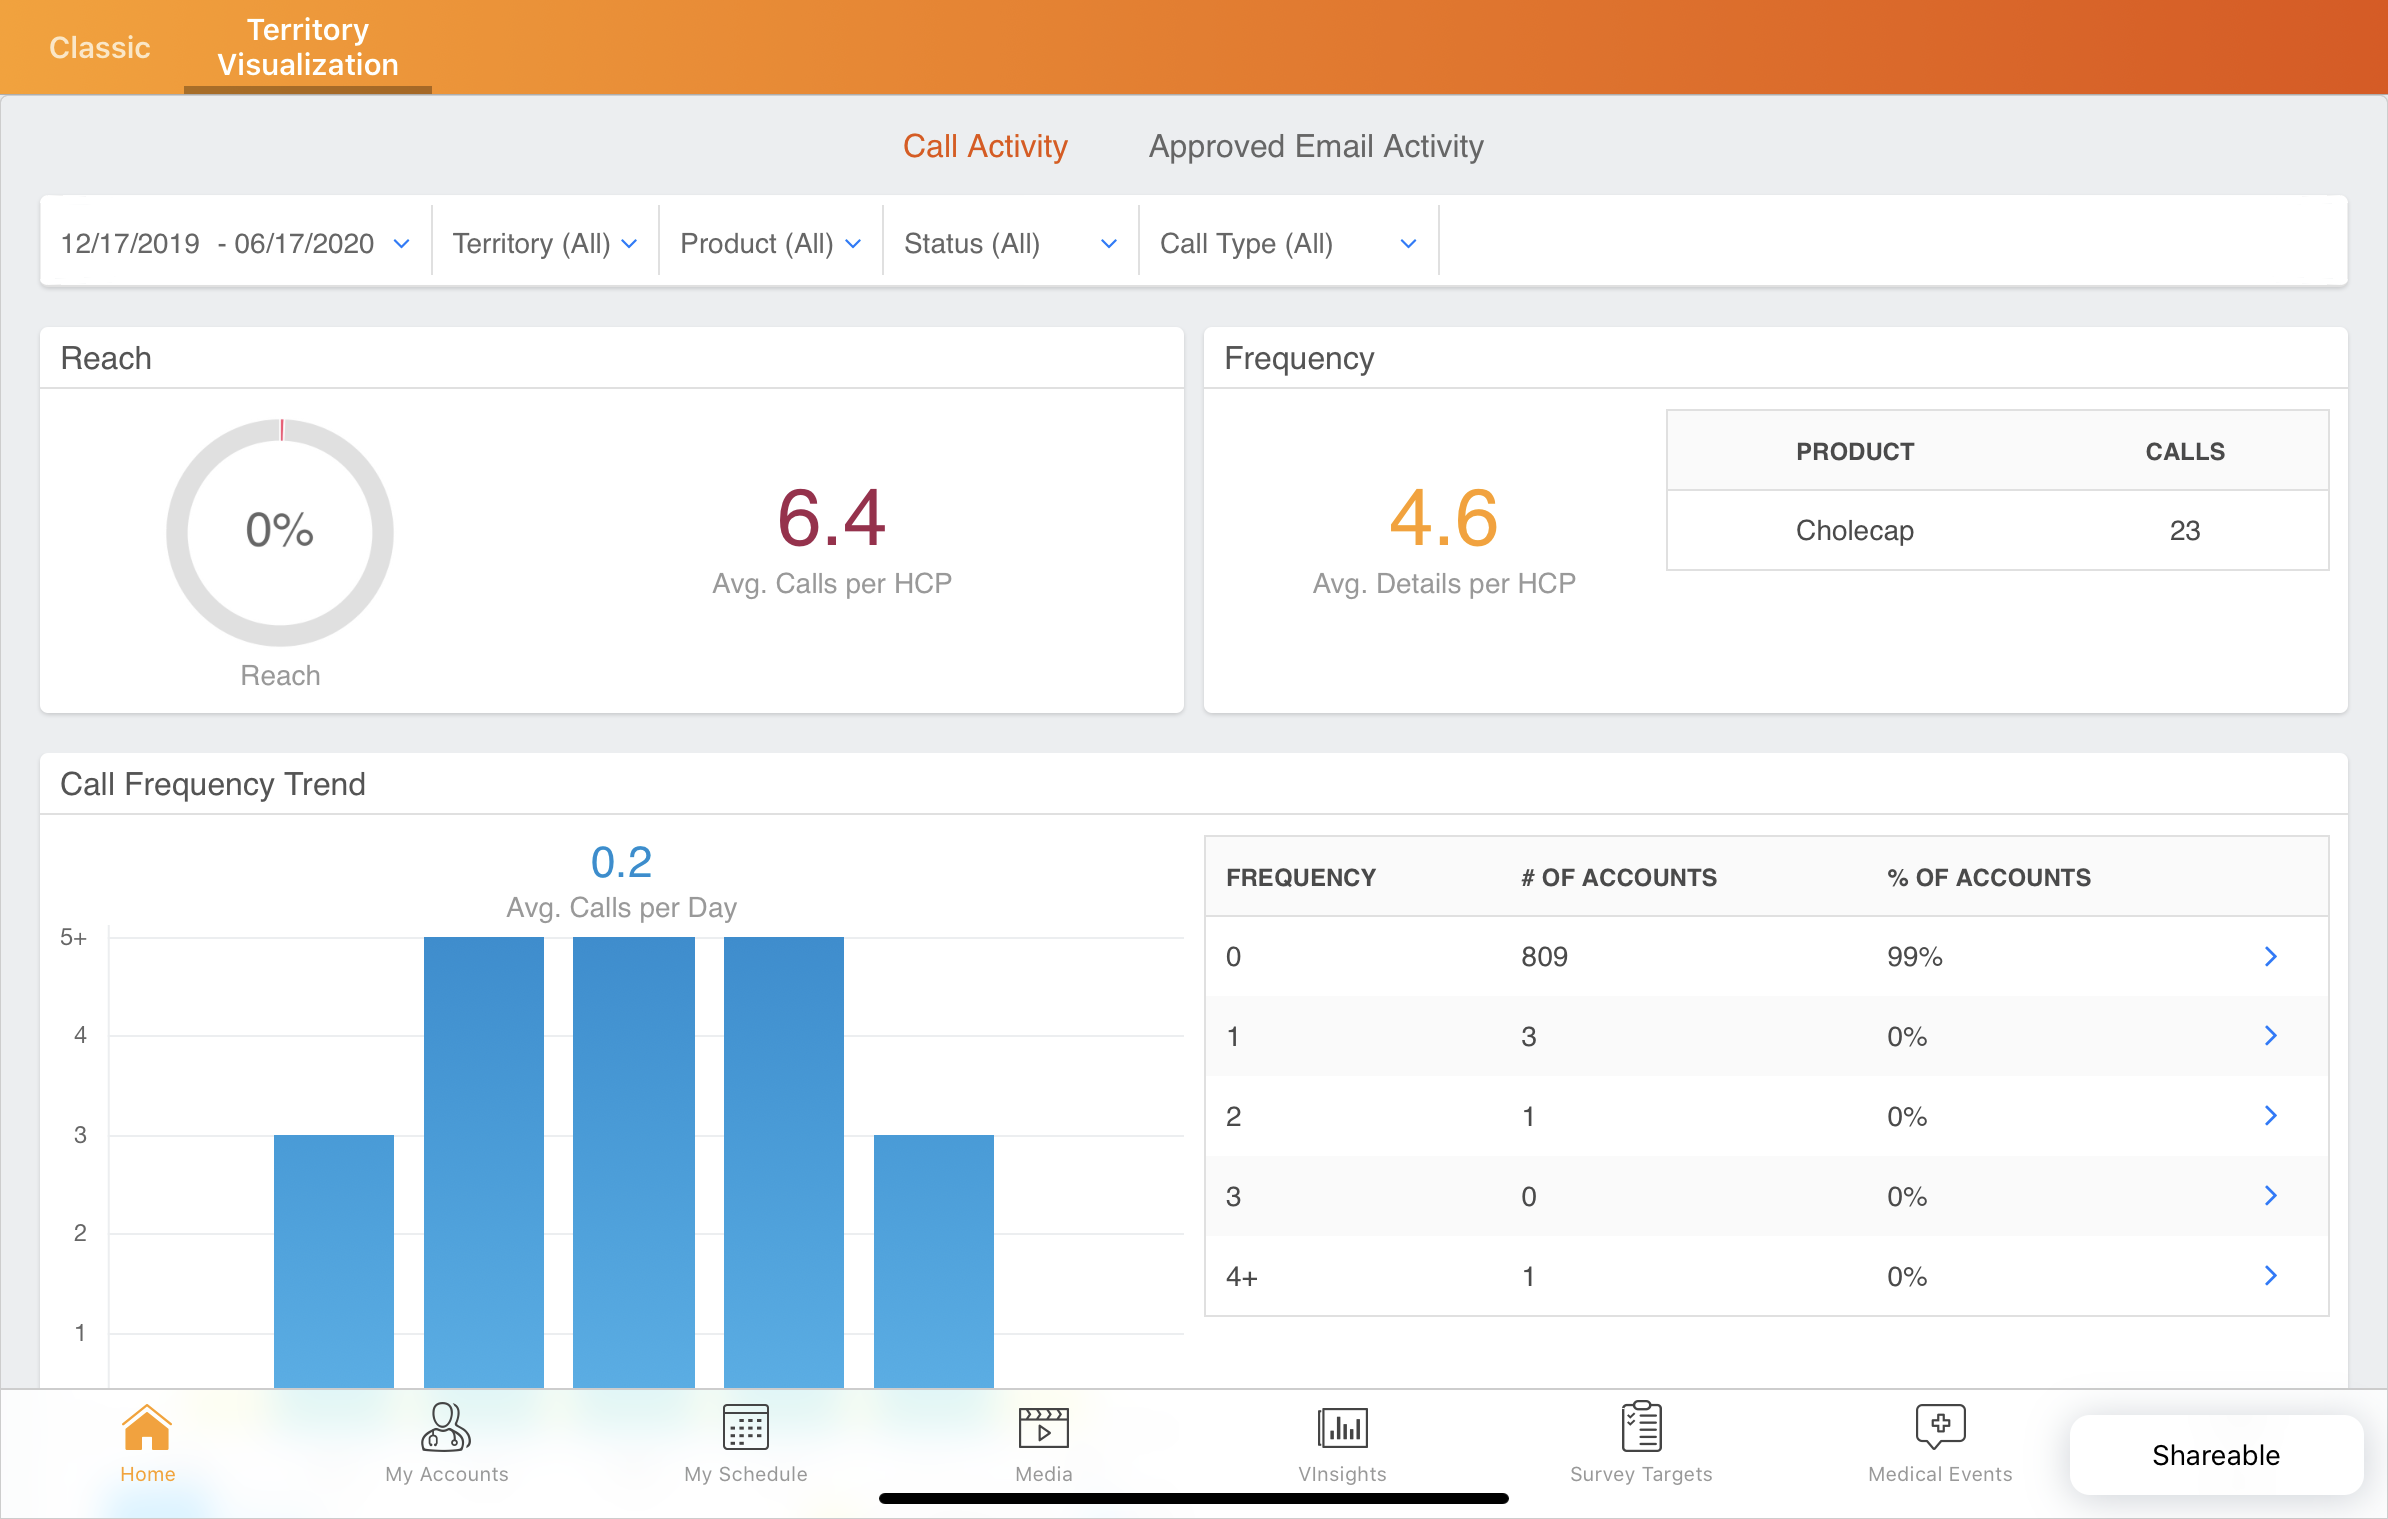This screenshot has height=1519, width=2388.
Task: Click the Reach donut progress ring
Action: click(280, 532)
